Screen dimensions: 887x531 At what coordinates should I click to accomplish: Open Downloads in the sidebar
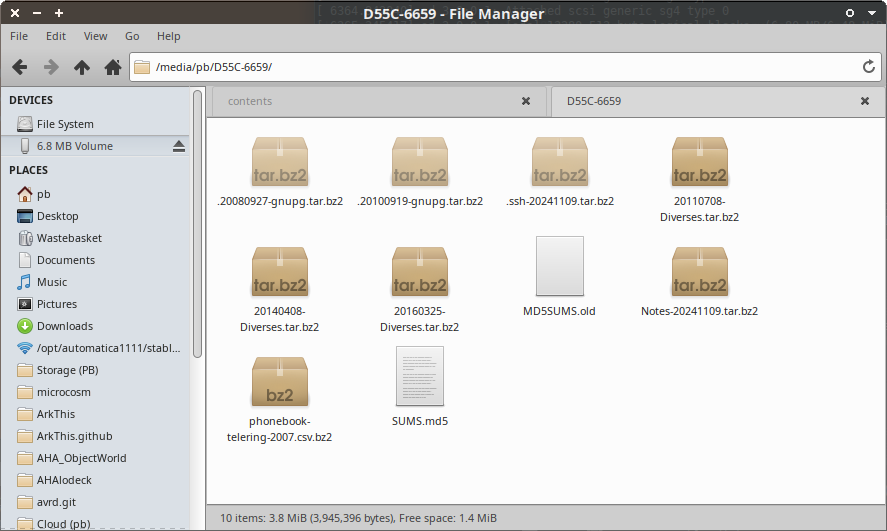pos(64,326)
